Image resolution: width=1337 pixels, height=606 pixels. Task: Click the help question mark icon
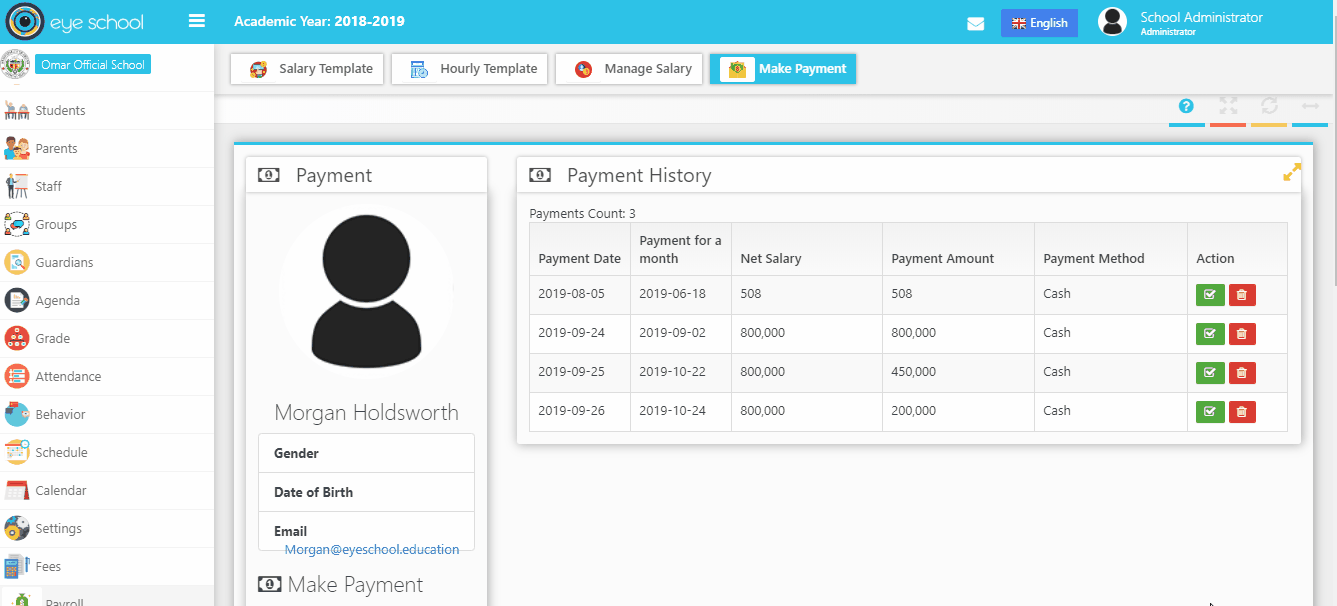1186,106
